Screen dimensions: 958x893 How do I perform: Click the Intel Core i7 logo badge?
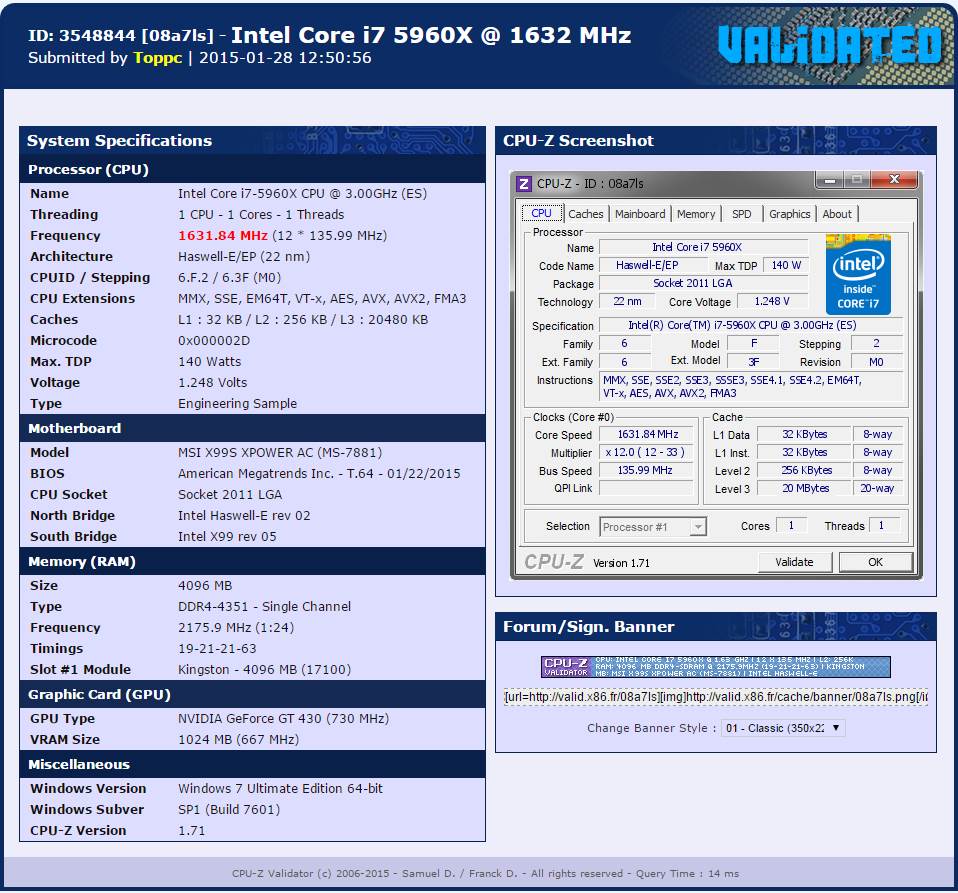(x=858, y=274)
